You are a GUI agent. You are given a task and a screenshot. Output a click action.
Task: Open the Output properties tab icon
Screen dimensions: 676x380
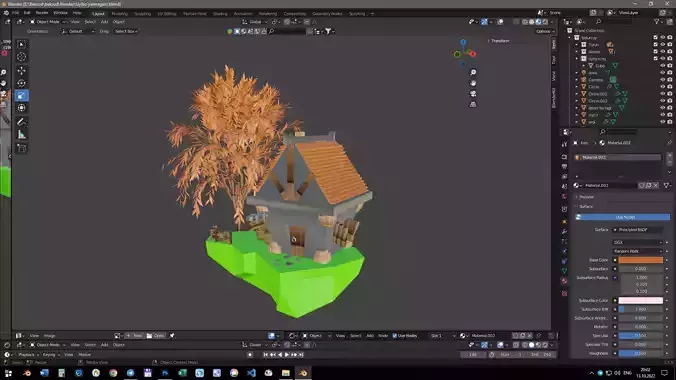click(x=564, y=166)
